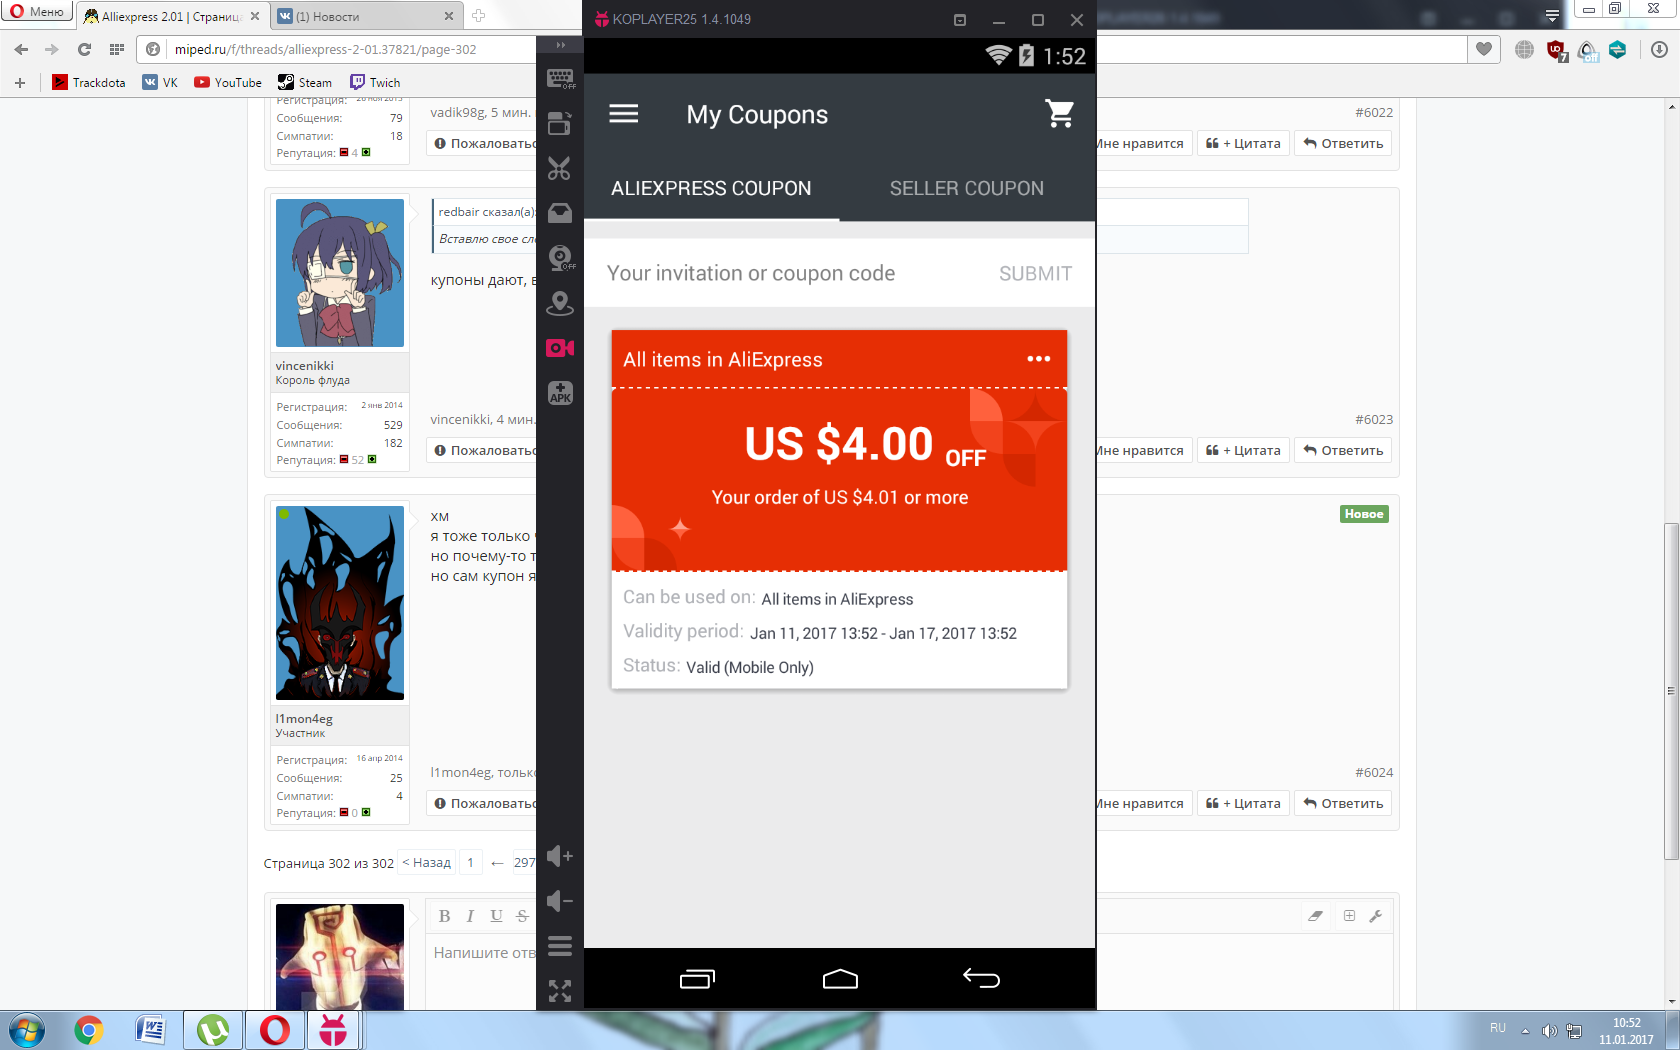
Task: Go to Назад previous page link
Action: [427, 862]
